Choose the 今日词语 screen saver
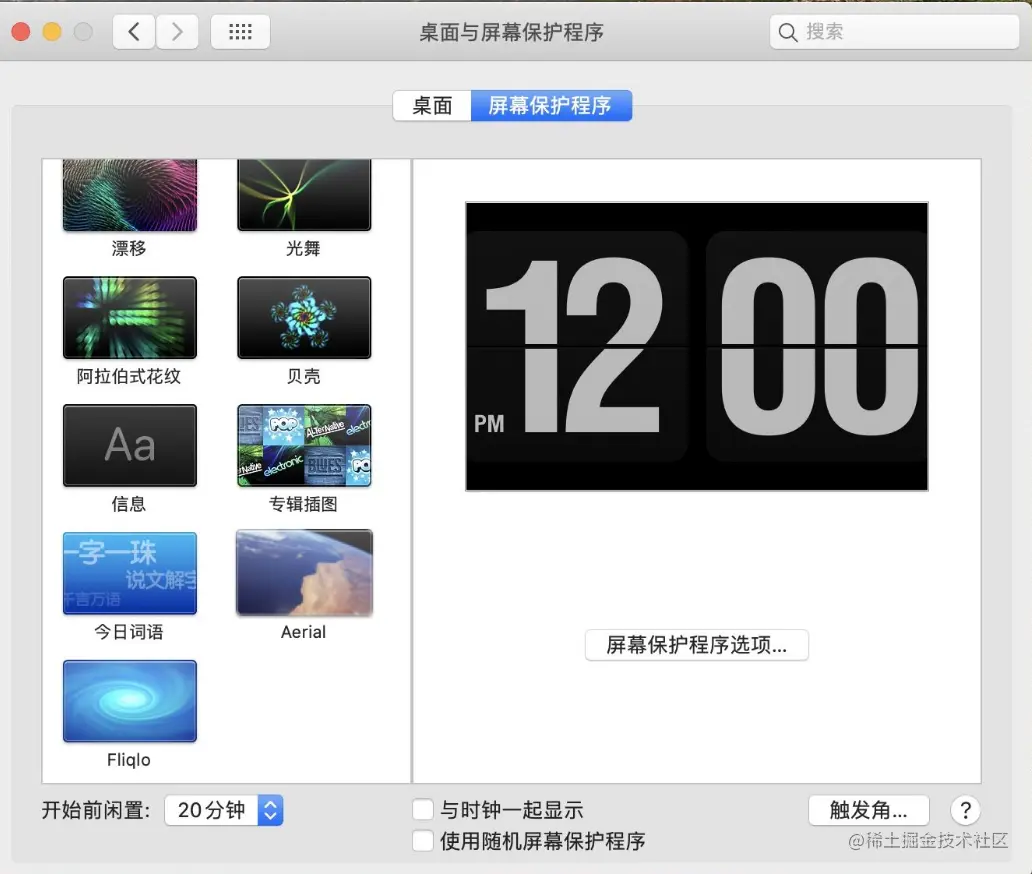 [x=129, y=573]
